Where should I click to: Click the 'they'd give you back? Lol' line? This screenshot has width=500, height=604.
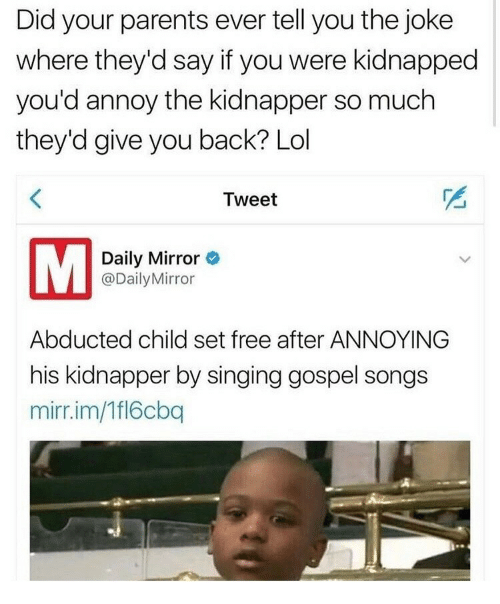point(163,140)
